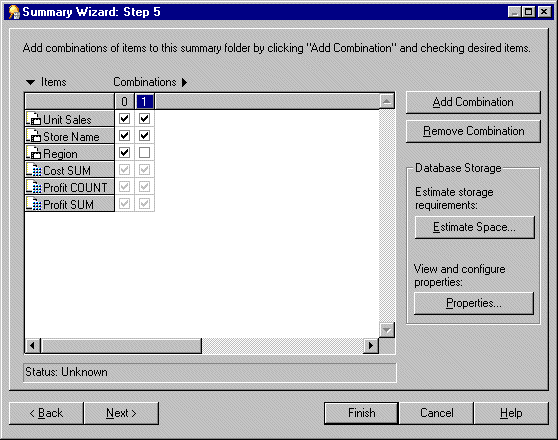Image resolution: width=558 pixels, height=440 pixels.
Task: Click Profit COUNT checkbox in combination 1
Action: (x=144, y=187)
